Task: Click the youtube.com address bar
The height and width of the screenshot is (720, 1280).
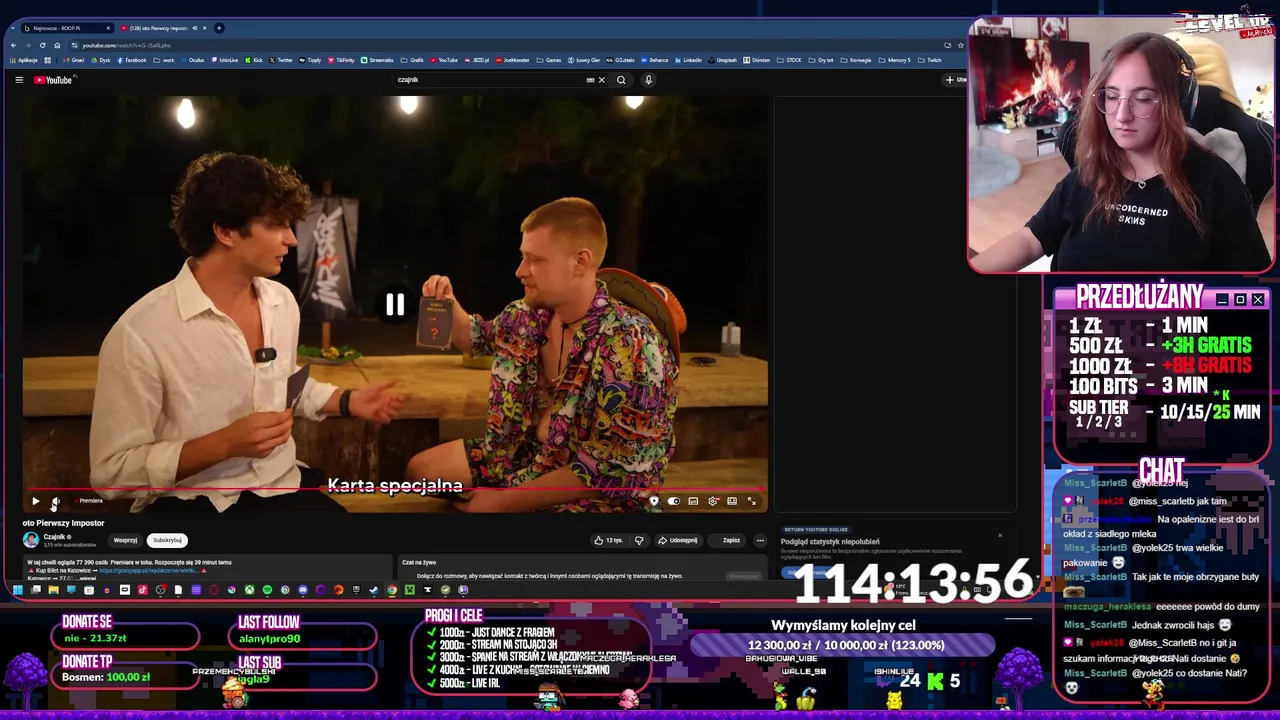Action: tap(500, 45)
